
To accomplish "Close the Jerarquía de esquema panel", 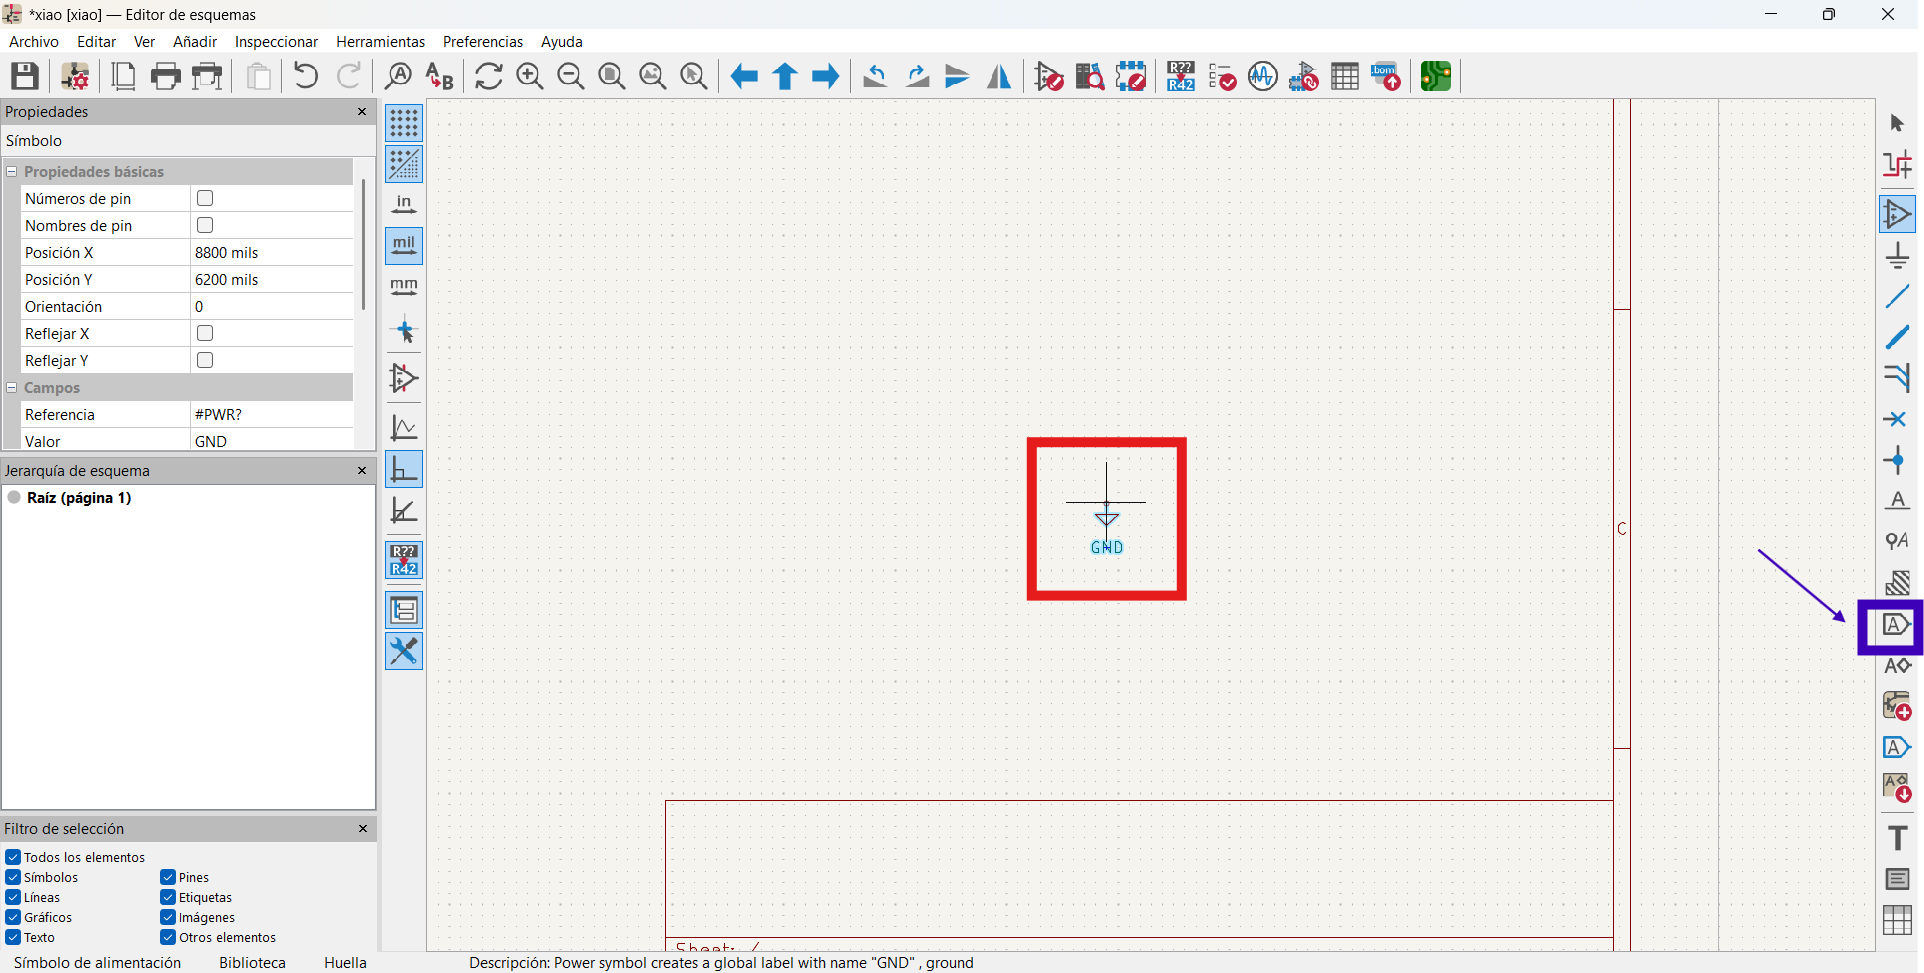I will [x=362, y=470].
